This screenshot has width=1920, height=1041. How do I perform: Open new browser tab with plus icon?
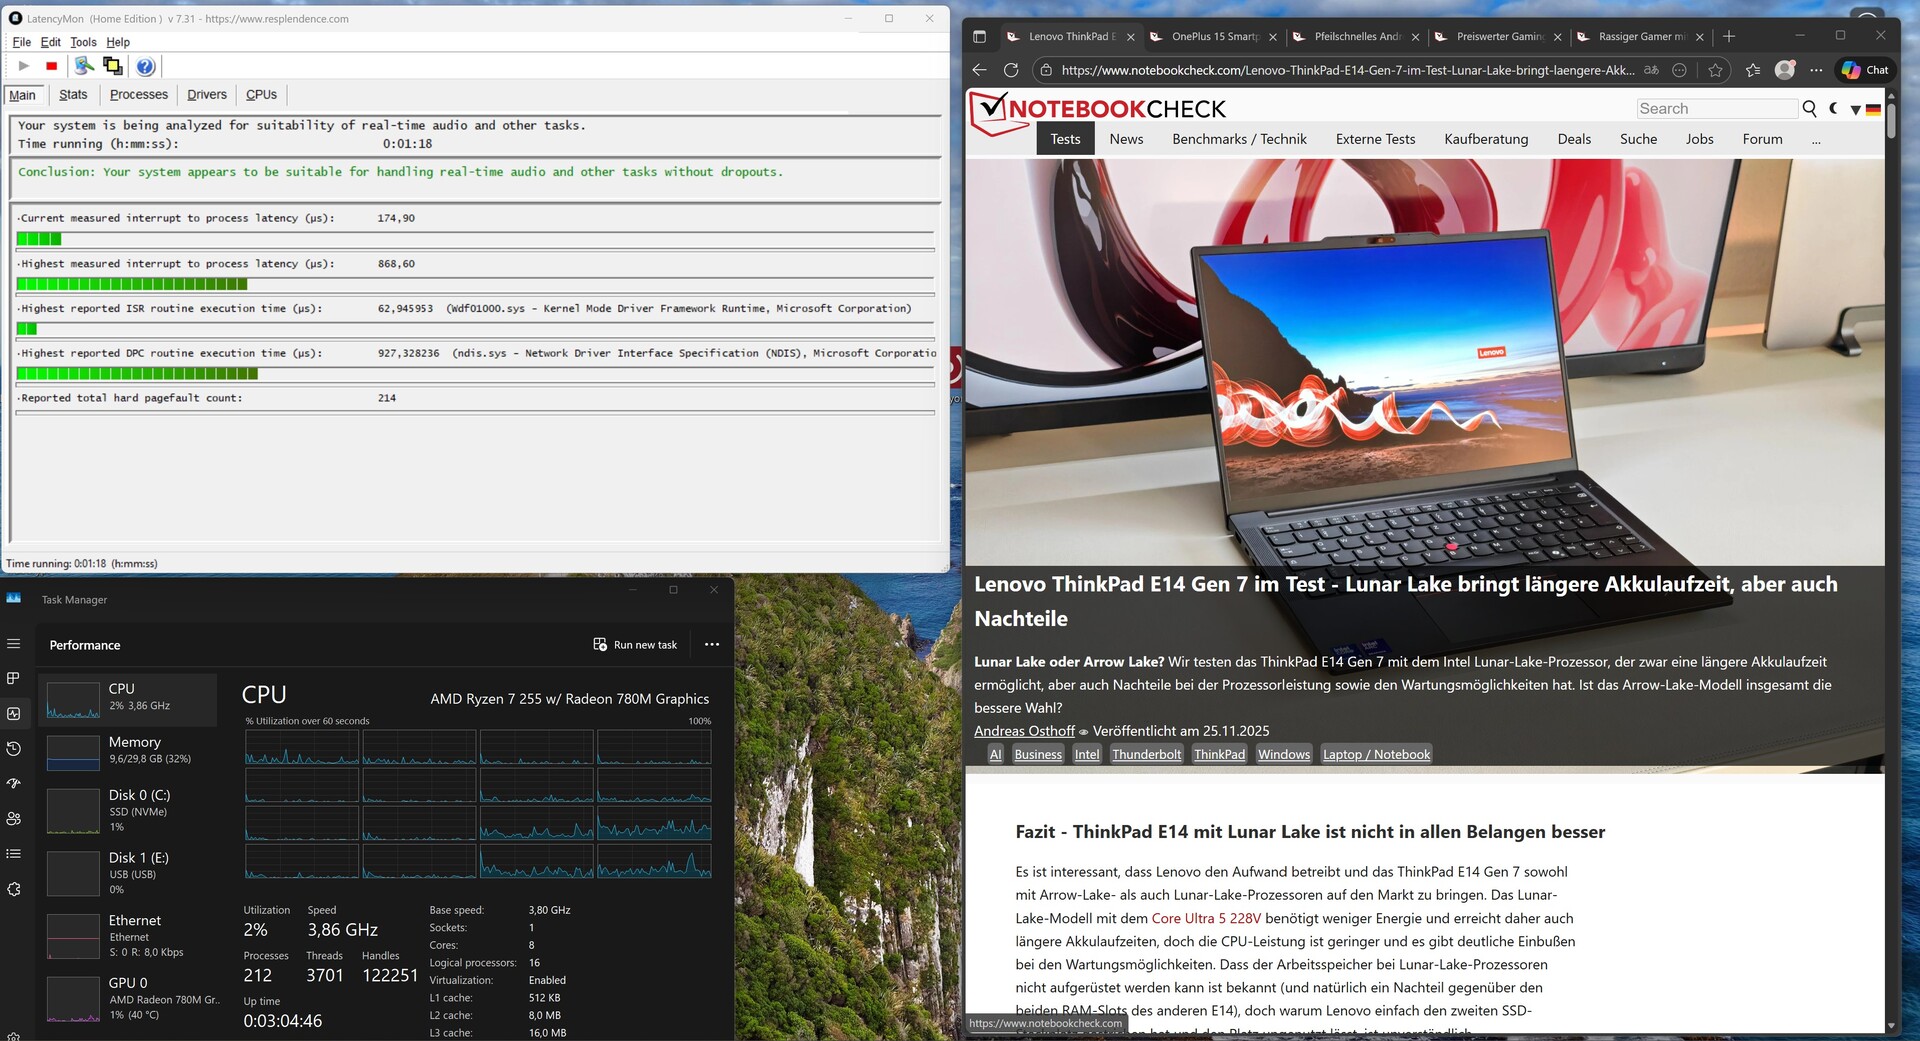1729,36
